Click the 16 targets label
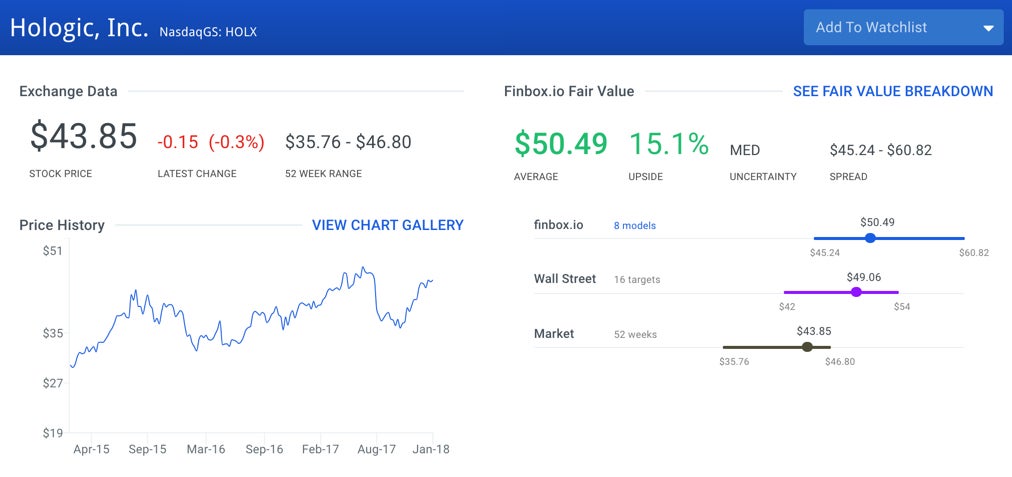This screenshot has width=1012, height=477. click(637, 280)
